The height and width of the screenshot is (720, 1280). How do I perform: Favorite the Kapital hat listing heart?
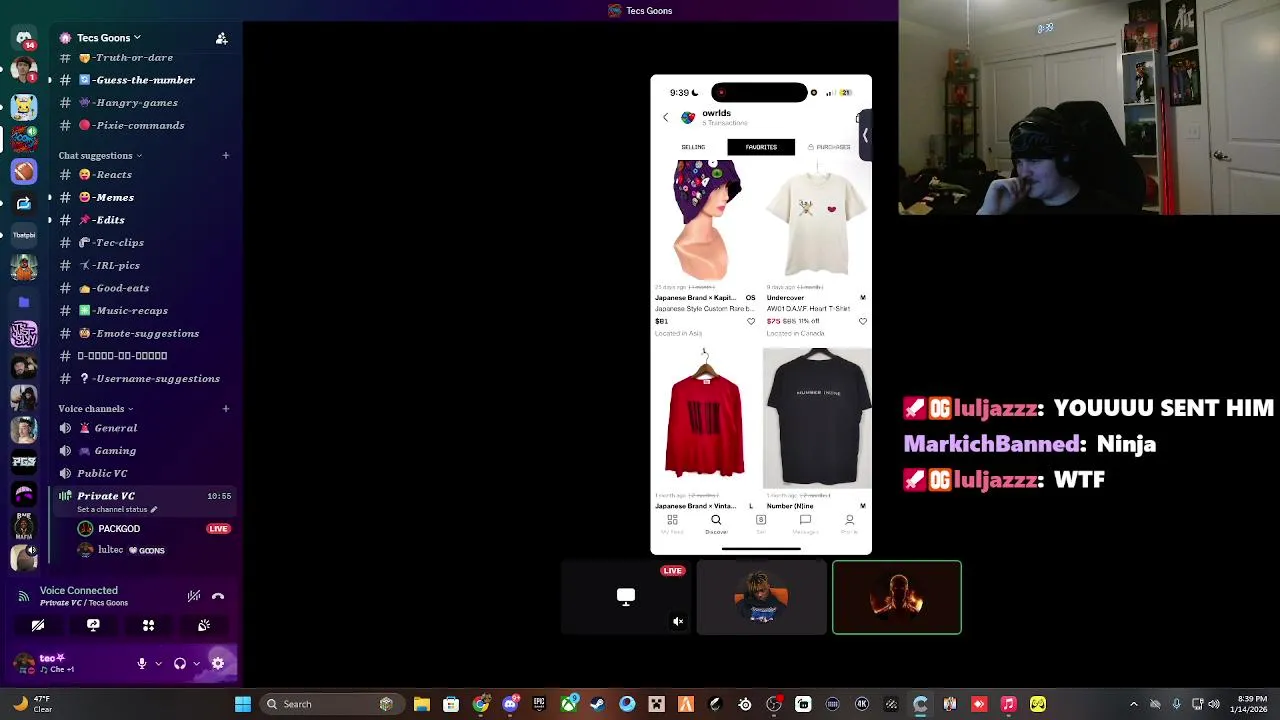pyautogui.click(x=751, y=321)
